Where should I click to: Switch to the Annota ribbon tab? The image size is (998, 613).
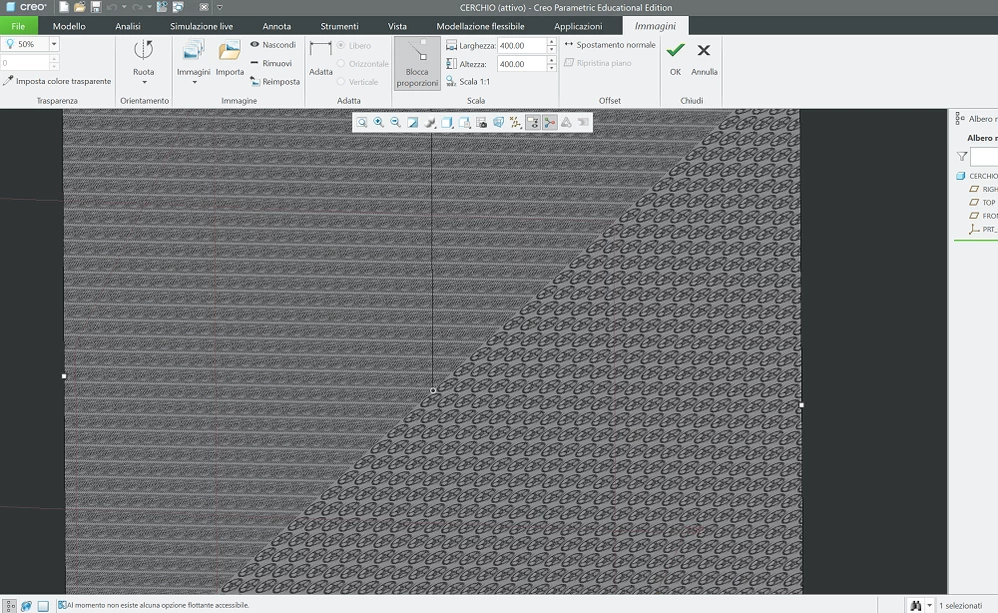coord(276,26)
